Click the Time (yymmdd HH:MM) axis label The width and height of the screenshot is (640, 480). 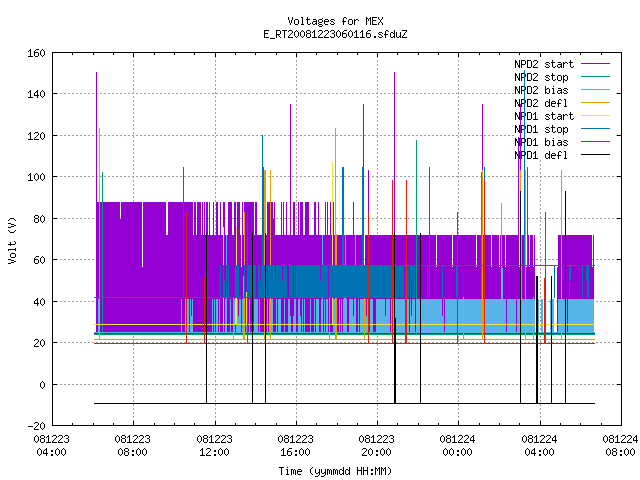pyautogui.click(x=335, y=471)
